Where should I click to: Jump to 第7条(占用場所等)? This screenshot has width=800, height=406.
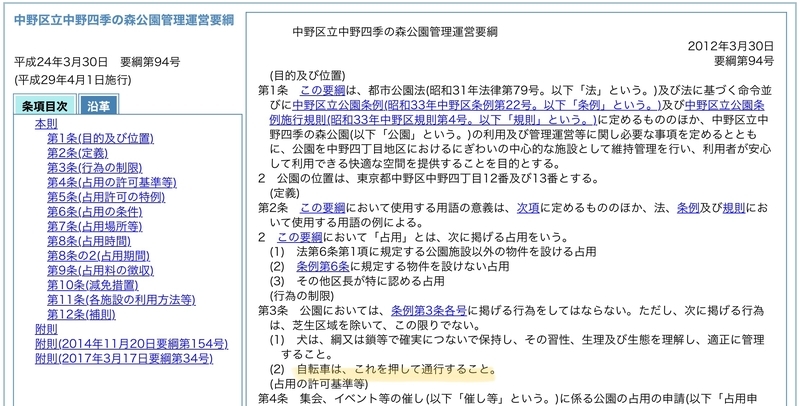(95, 226)
